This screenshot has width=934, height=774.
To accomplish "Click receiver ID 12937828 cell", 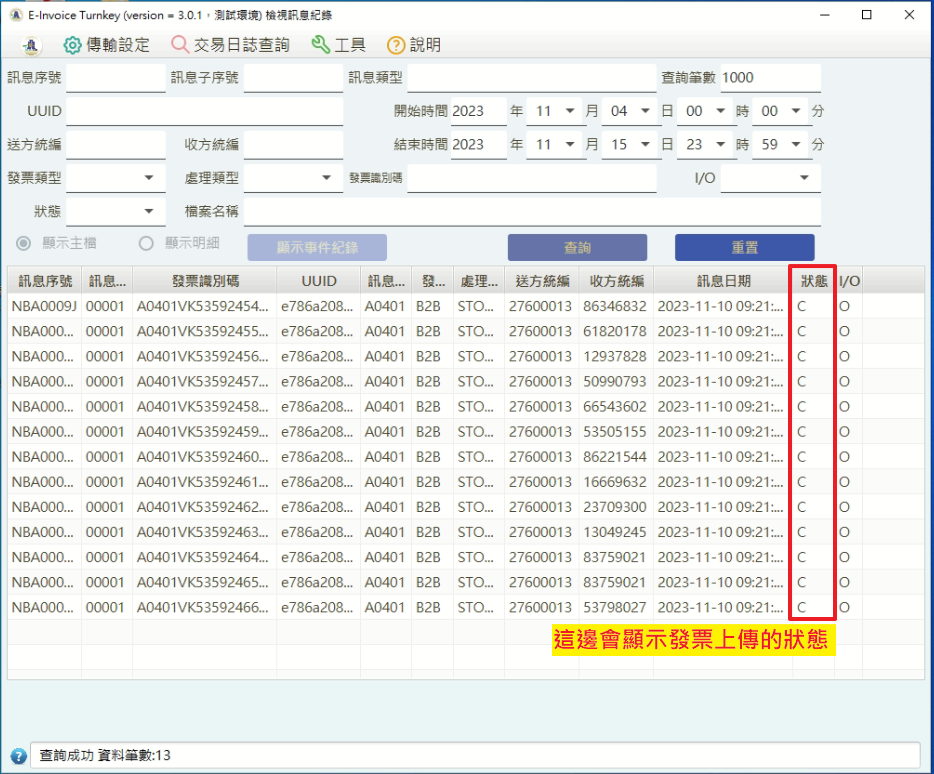I will 615,356.
